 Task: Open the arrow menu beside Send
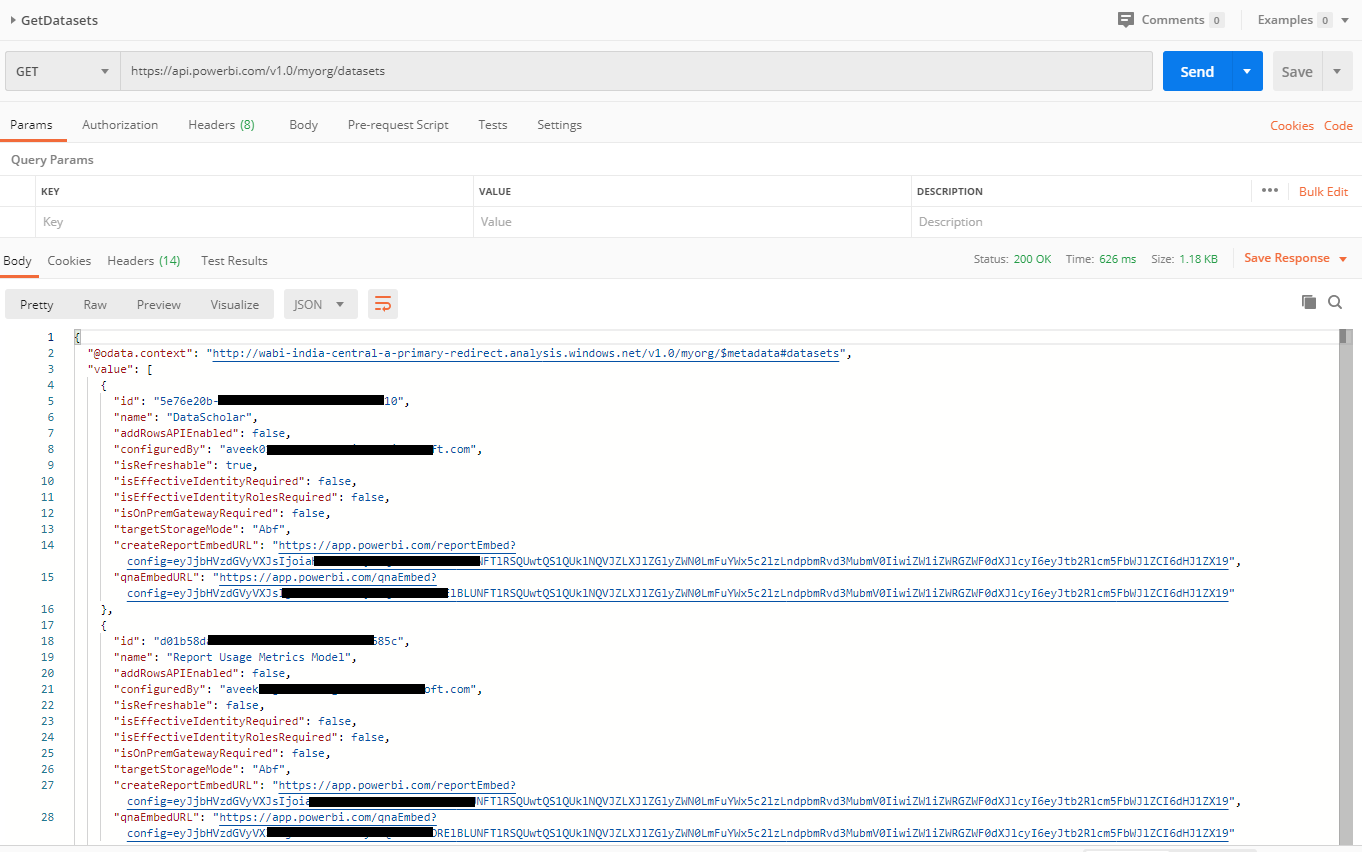1247,72
